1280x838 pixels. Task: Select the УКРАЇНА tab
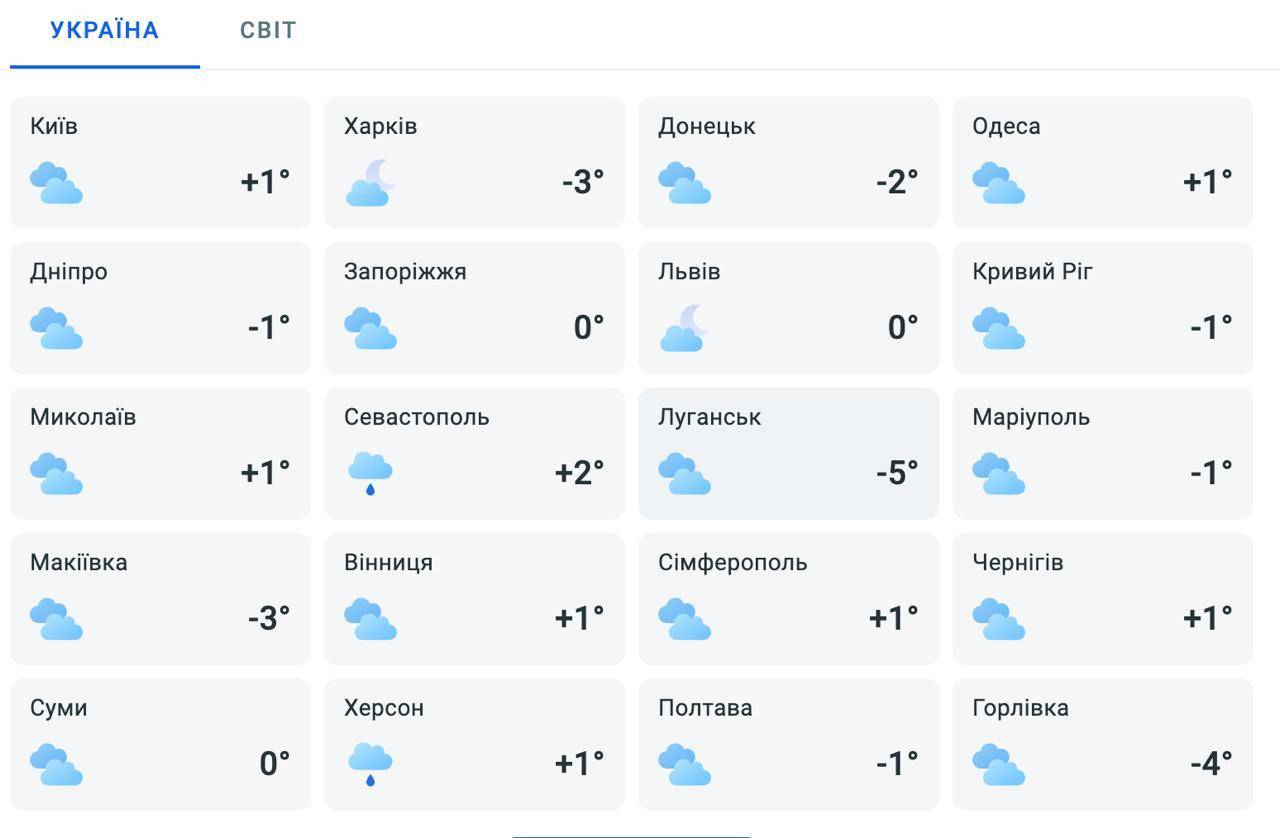pos(105,30)
